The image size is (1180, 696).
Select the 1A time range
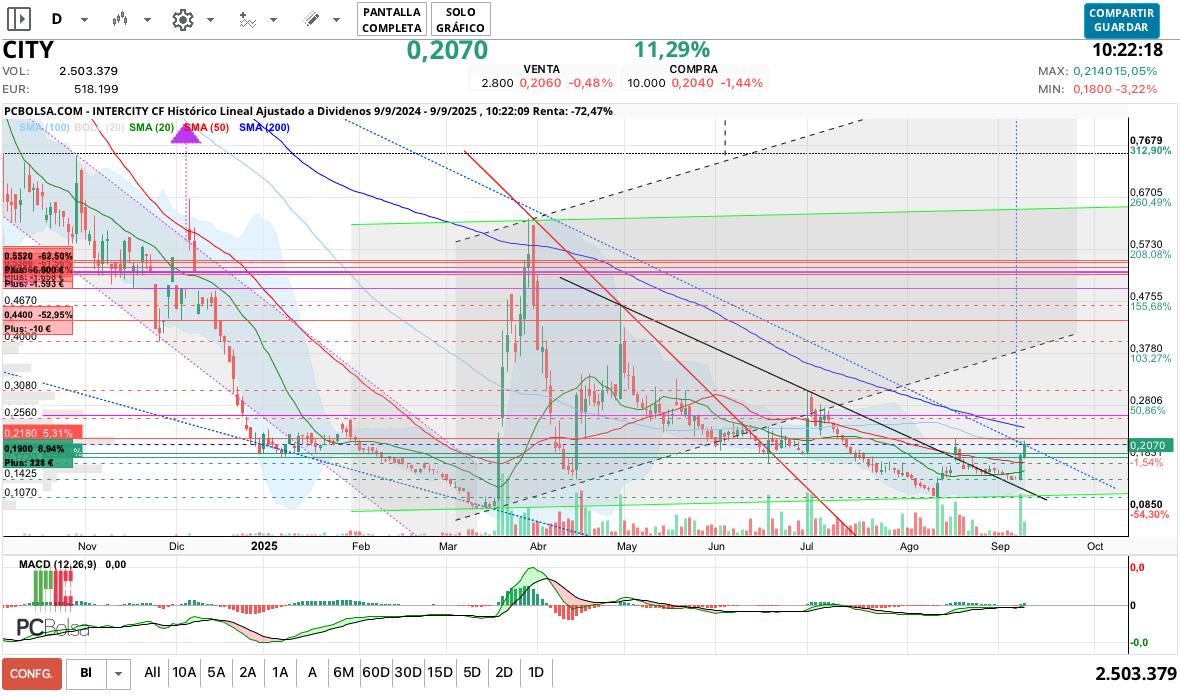[280, 673]
